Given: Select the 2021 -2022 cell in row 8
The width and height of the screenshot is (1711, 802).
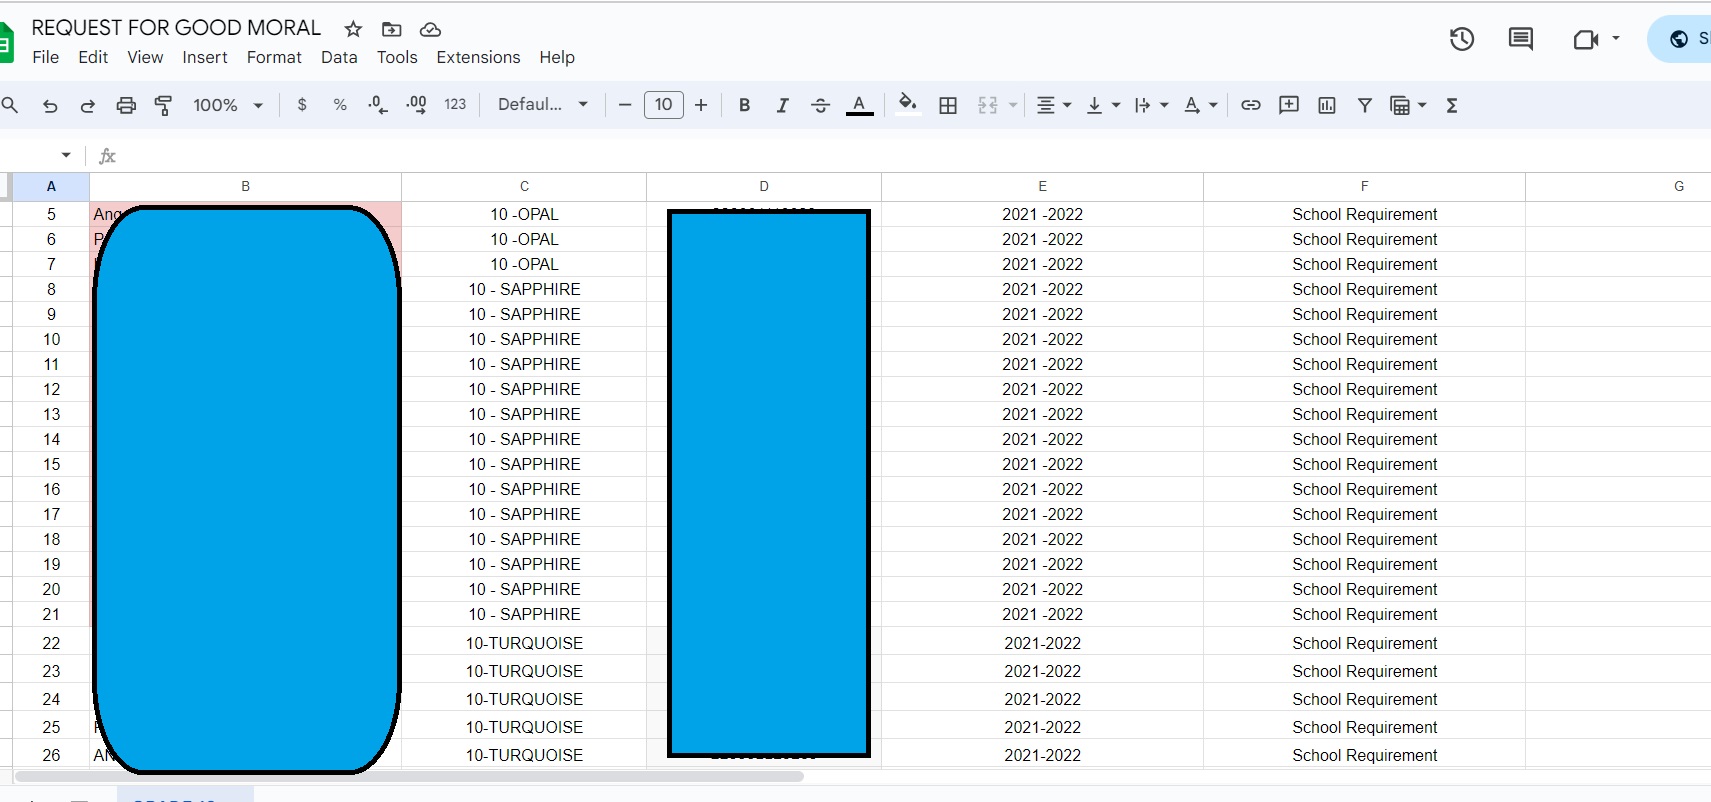Looking at the screenshot, I should 1042,289.
